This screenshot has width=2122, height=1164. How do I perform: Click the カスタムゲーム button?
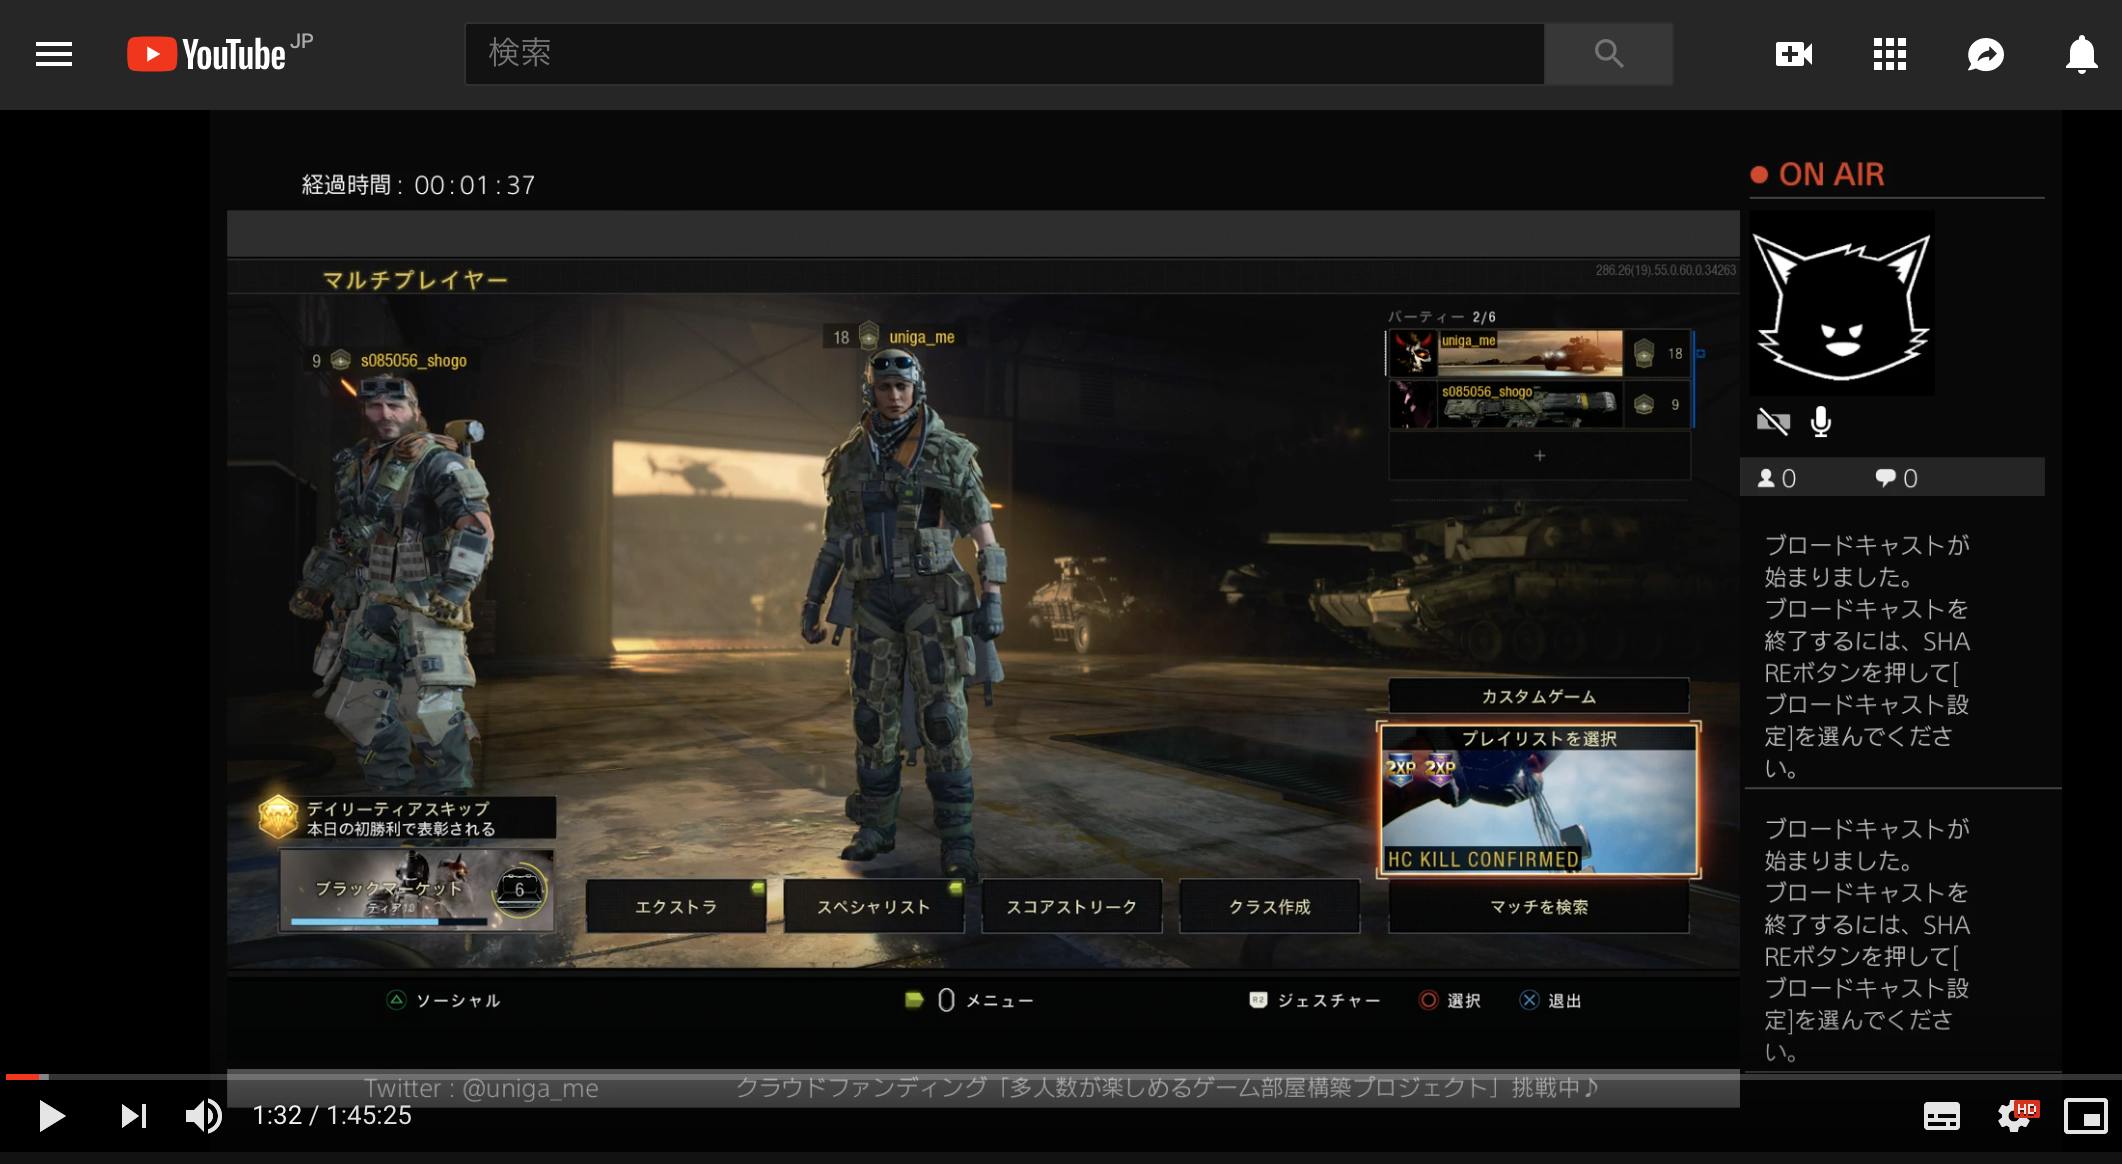(x=1538, y=696)
